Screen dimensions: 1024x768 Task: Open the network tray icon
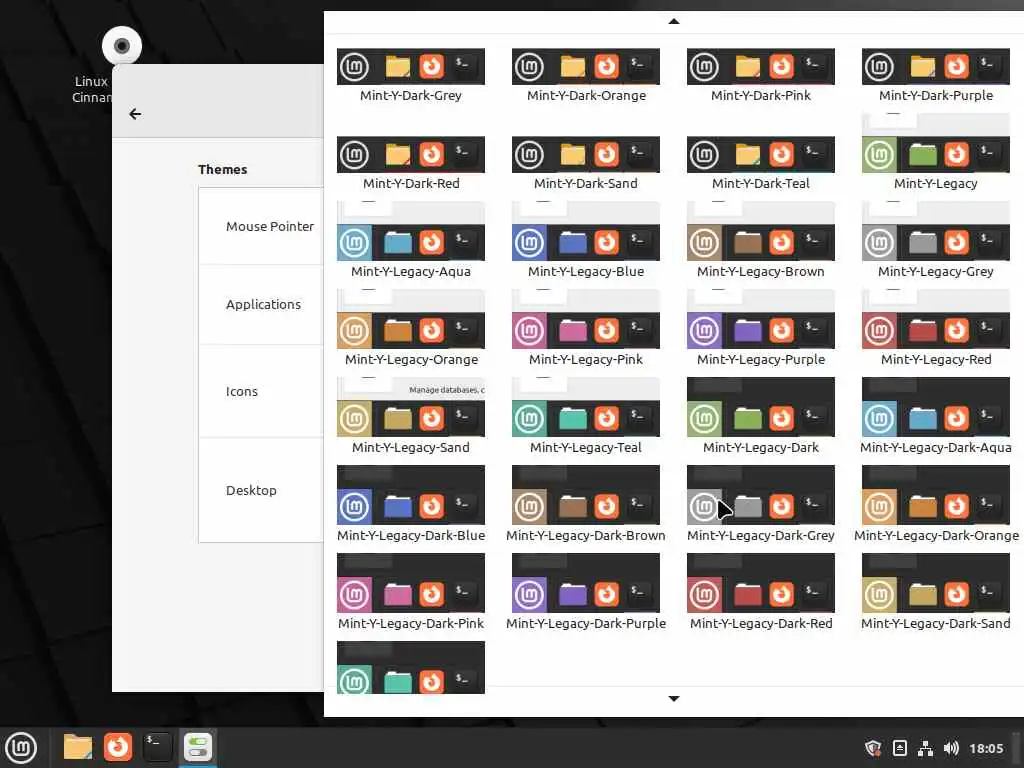925,748
